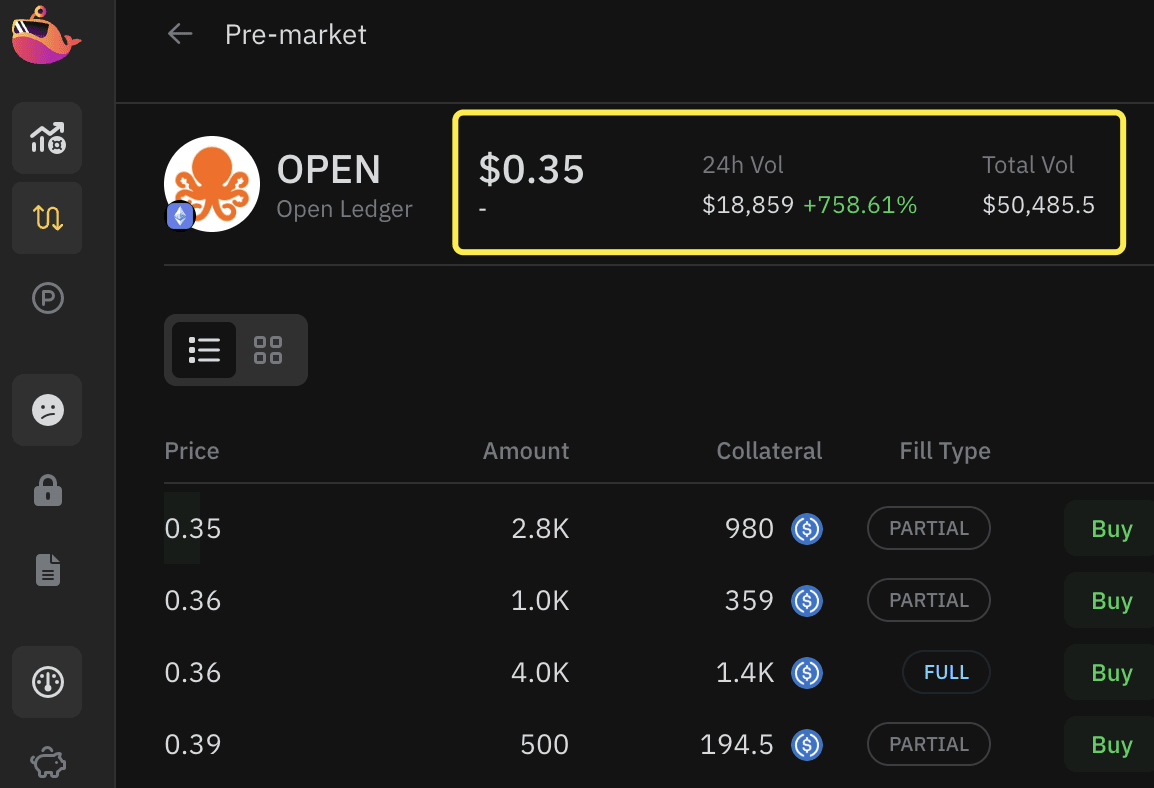Sort offers by Collateral column header
The height and width of the screenshot is (788, 1154).
tap(769, 451)
